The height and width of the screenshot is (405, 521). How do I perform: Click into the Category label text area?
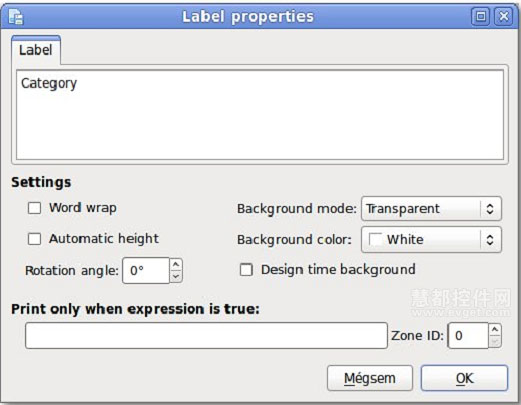click(x=260, y=115)
